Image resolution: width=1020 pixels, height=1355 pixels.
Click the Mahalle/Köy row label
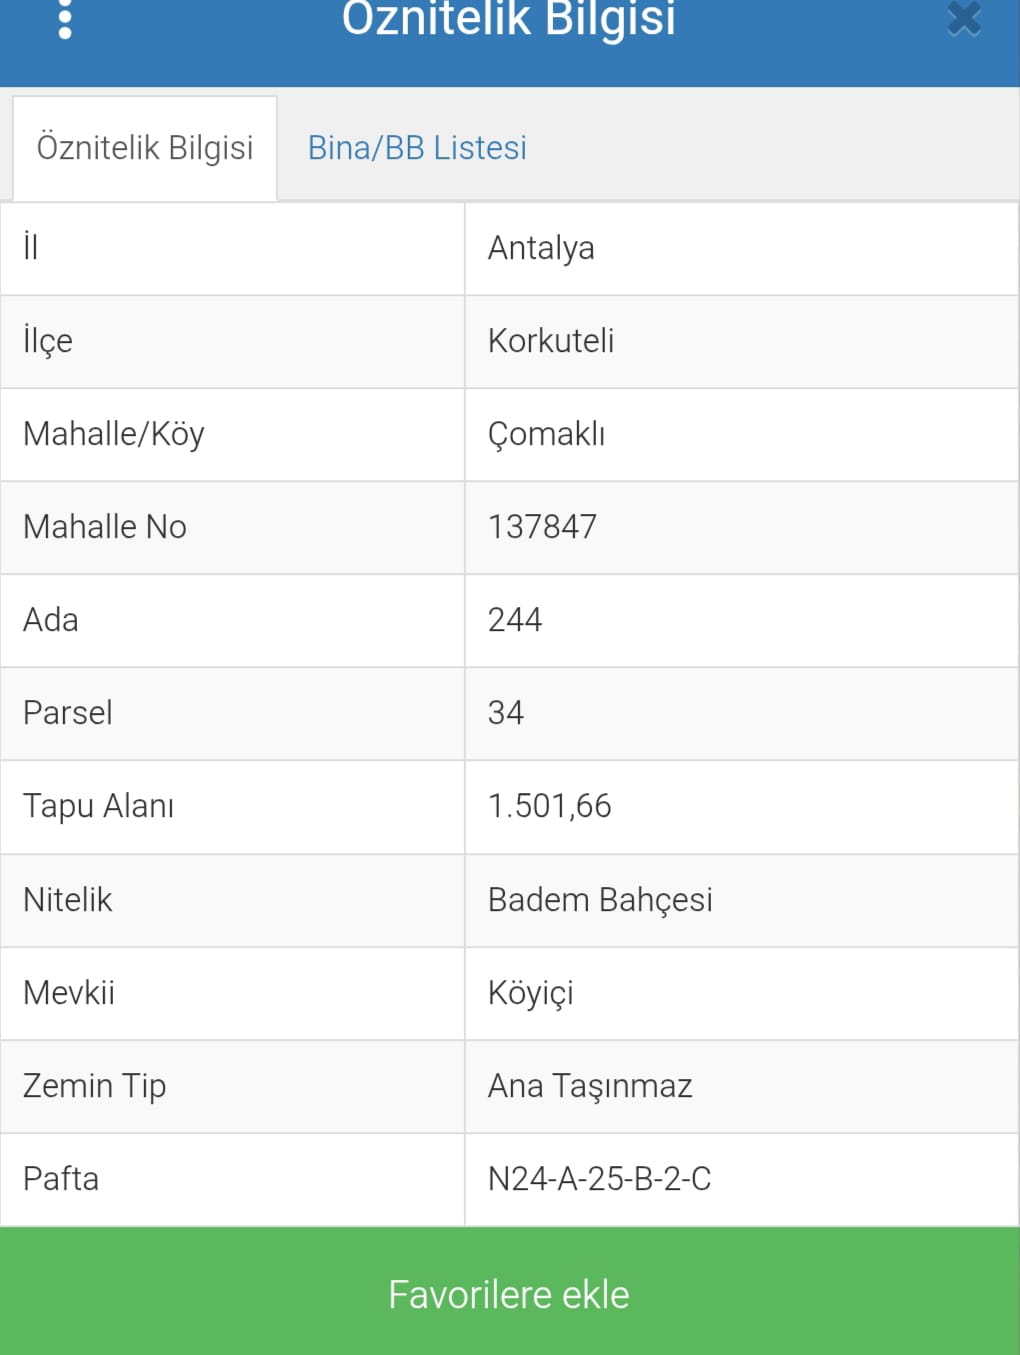coord(114,434)
